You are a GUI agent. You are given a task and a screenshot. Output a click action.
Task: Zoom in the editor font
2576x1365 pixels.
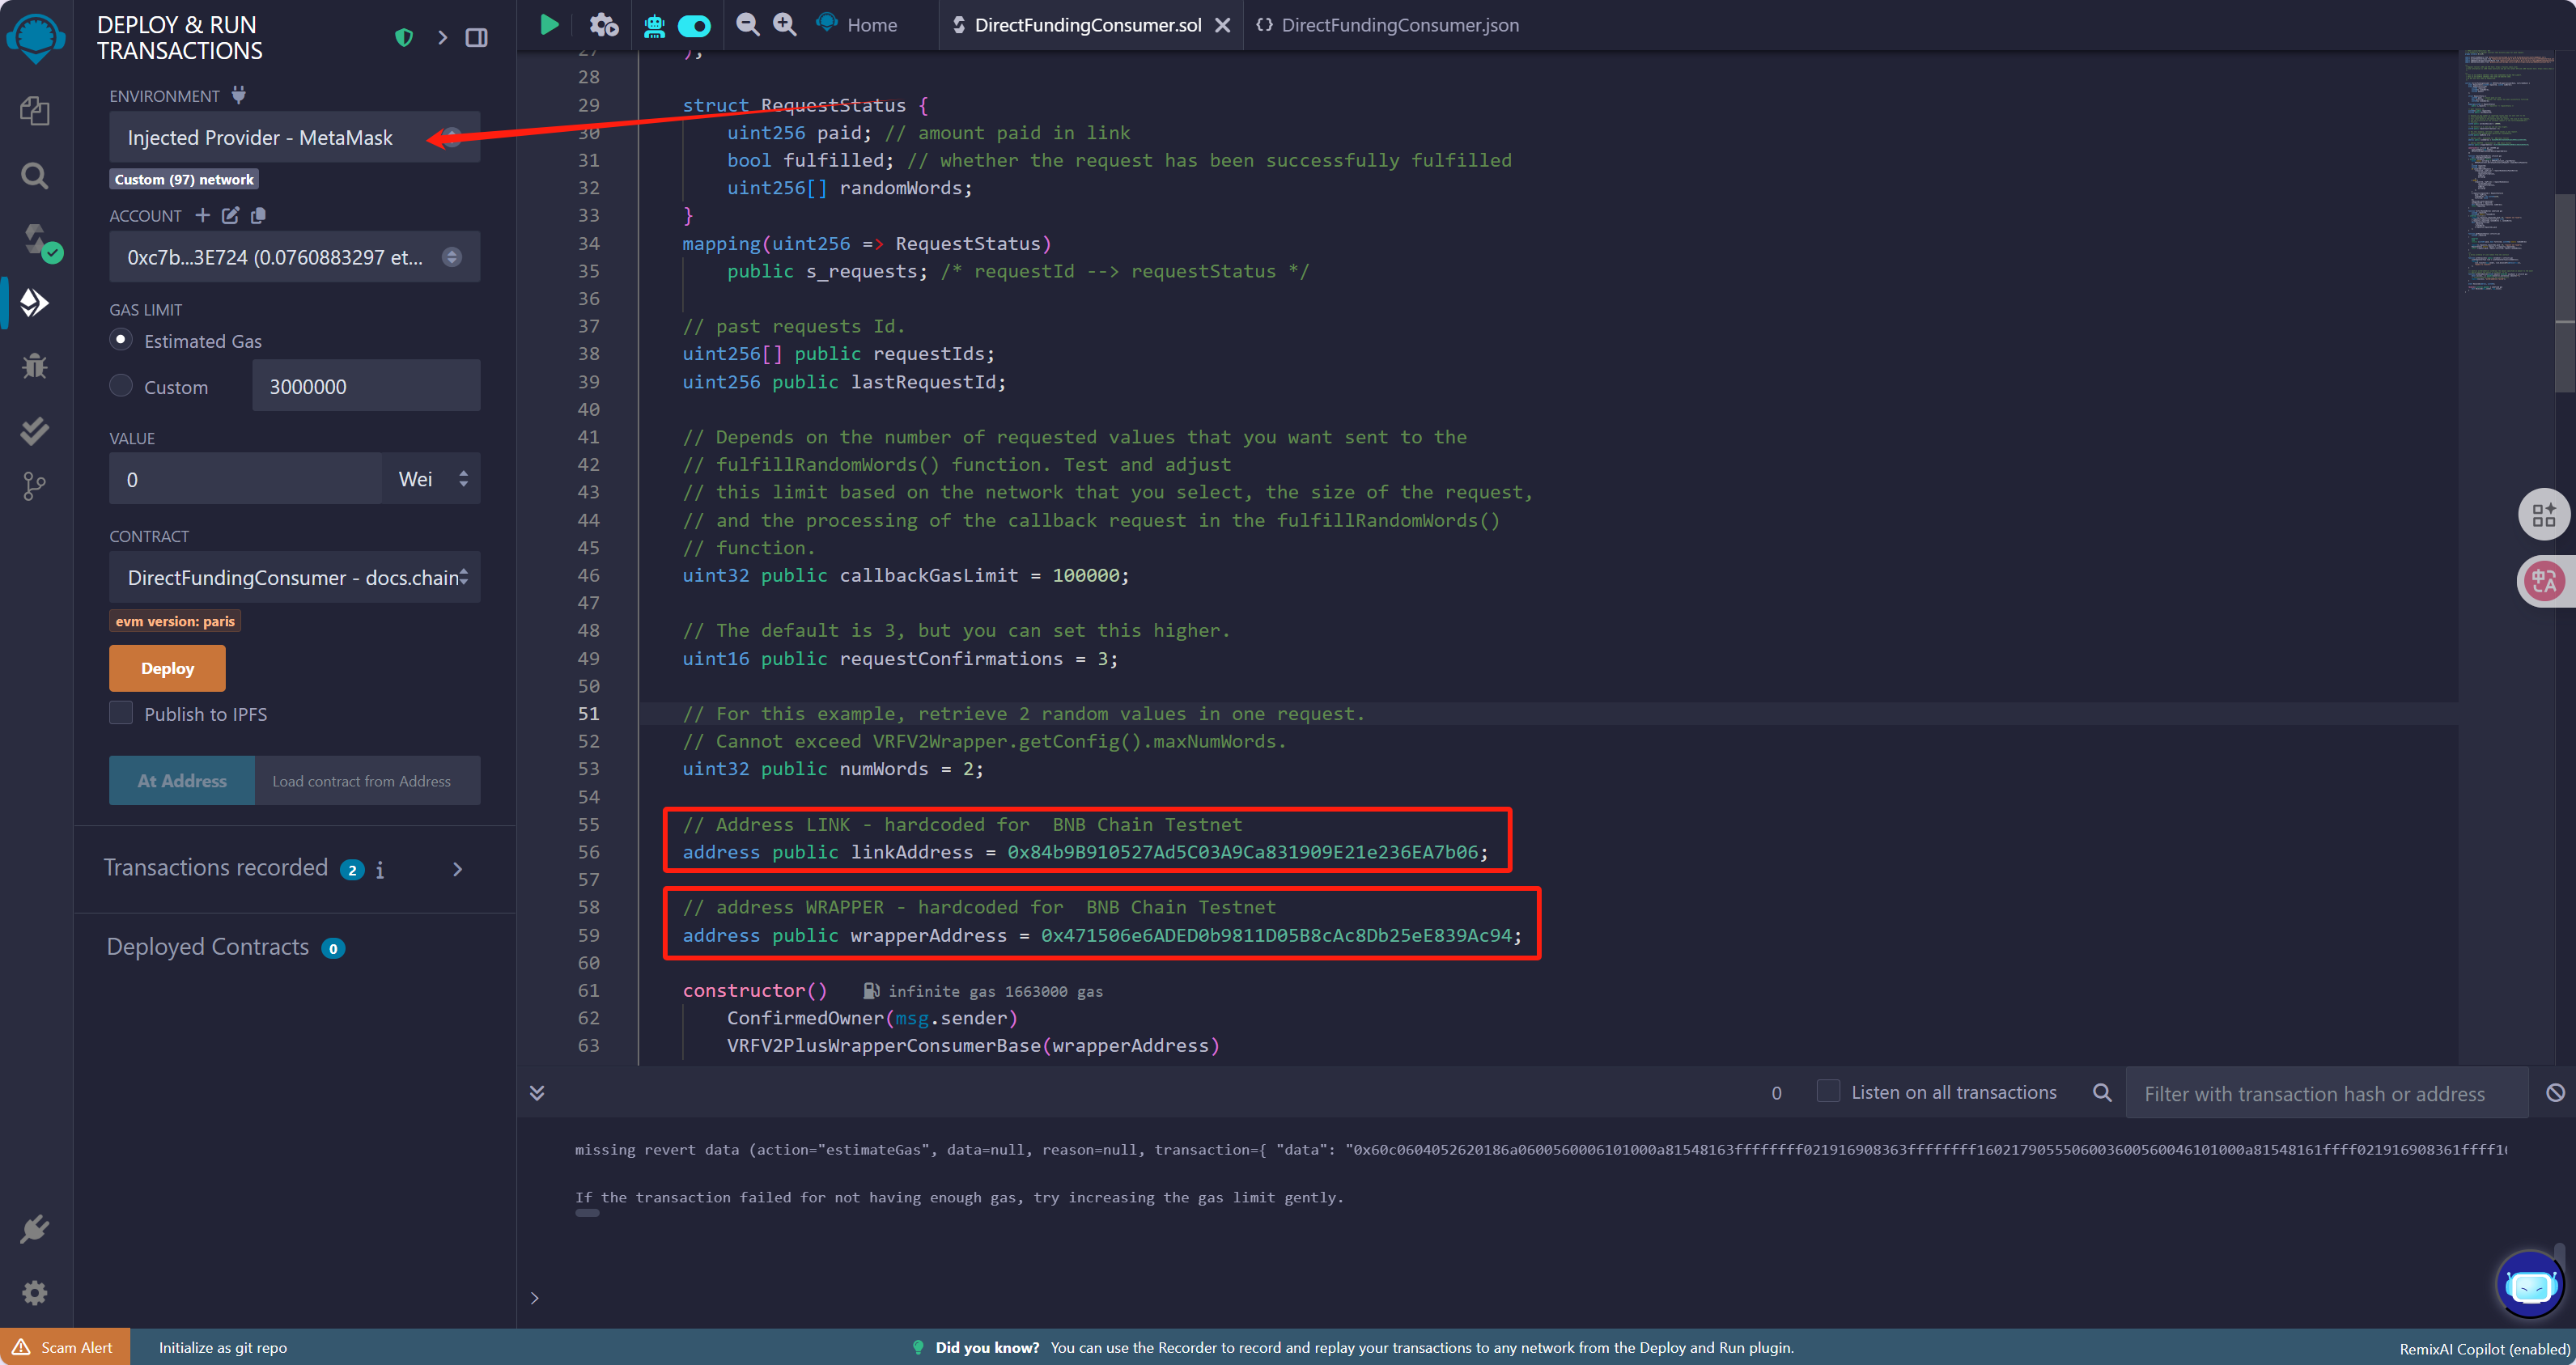[x=785, y=24]
